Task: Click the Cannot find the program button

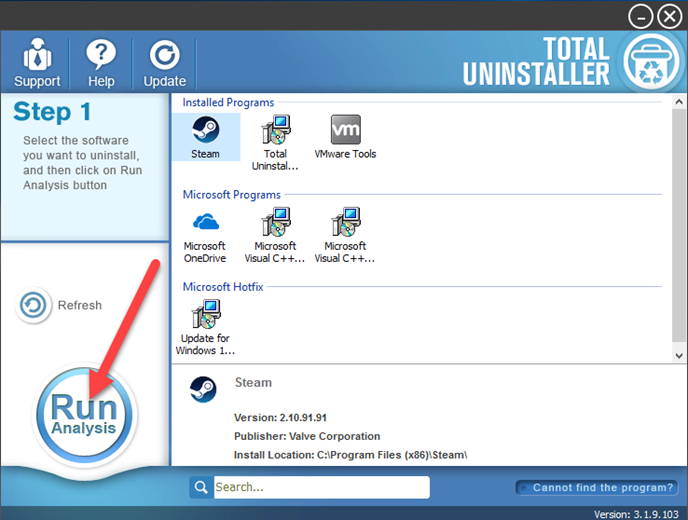Action: tap(597, 488)
